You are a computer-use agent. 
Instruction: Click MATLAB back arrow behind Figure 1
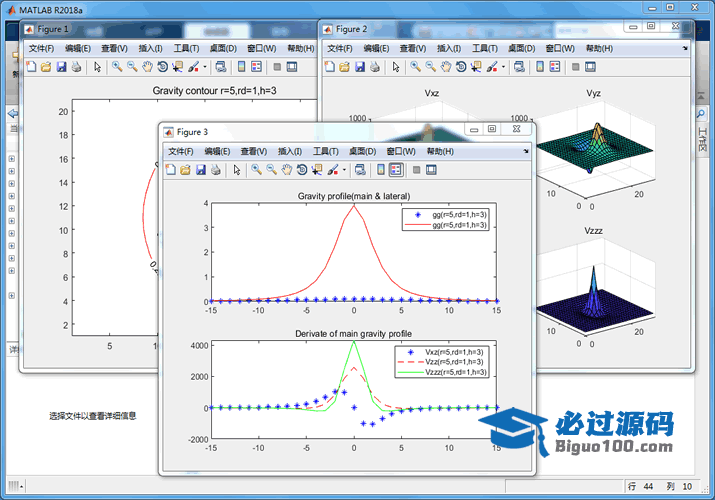(x=13, y=113)
